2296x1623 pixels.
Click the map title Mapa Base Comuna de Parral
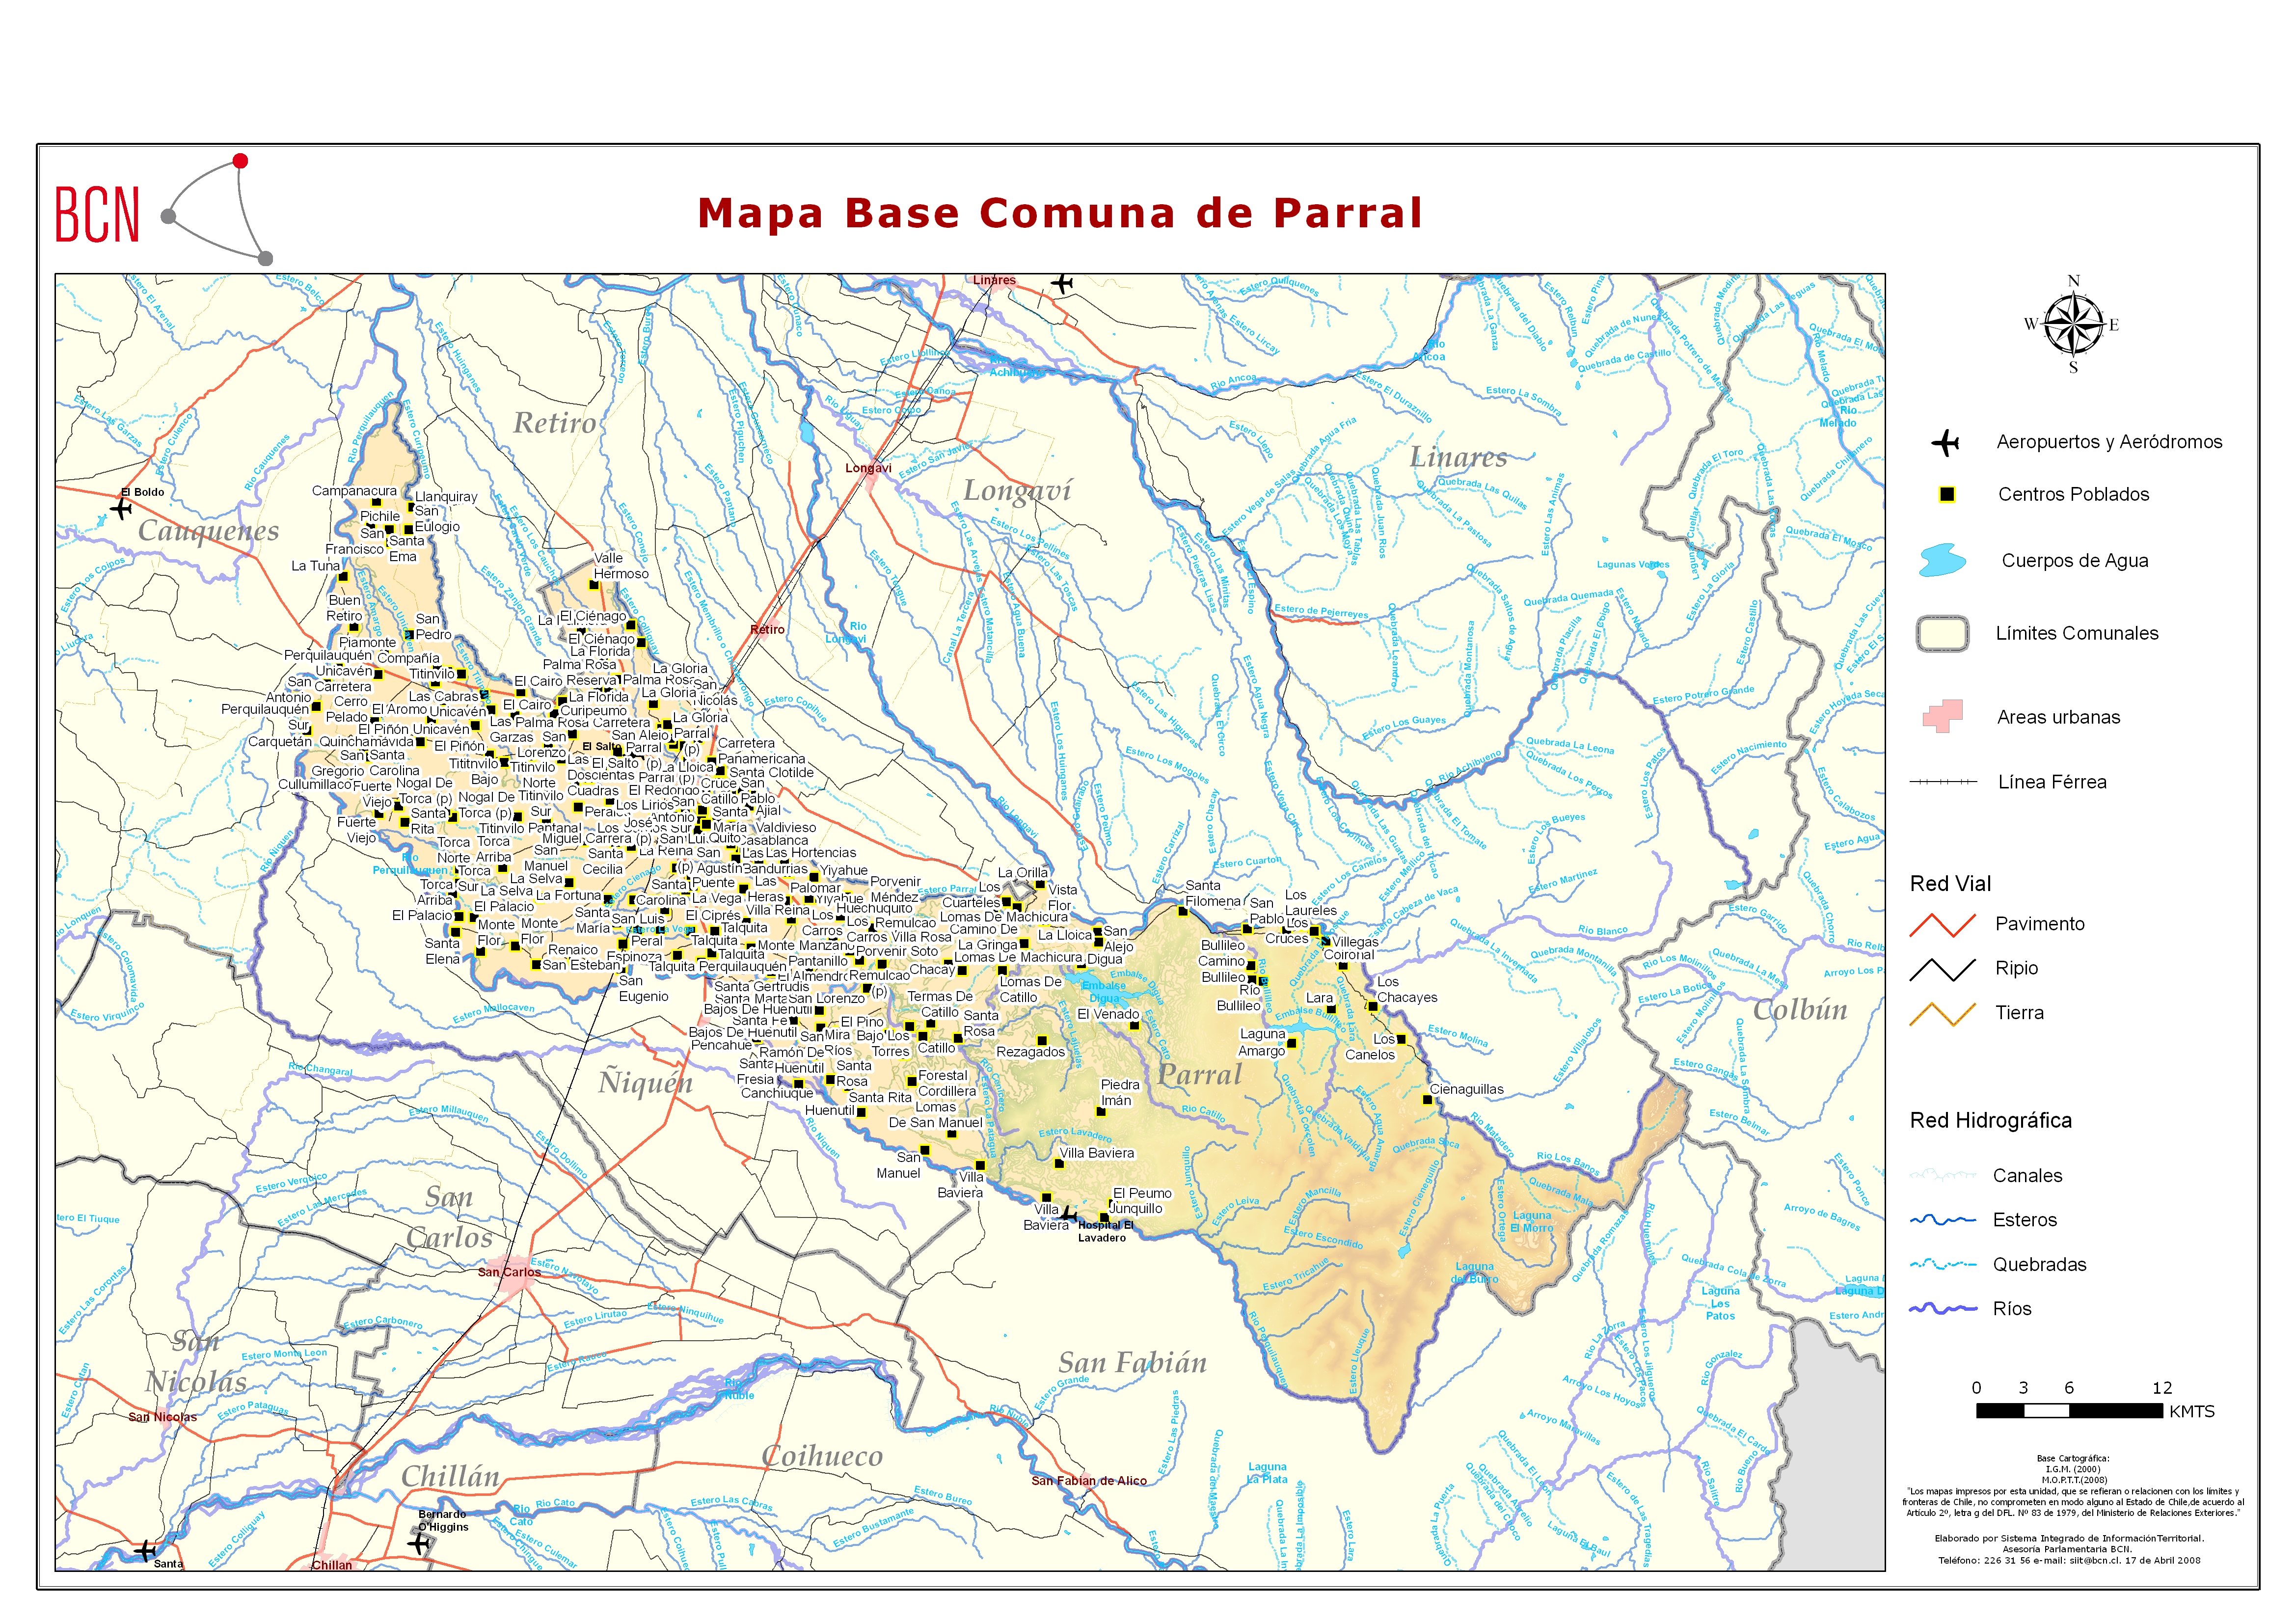1059,213
